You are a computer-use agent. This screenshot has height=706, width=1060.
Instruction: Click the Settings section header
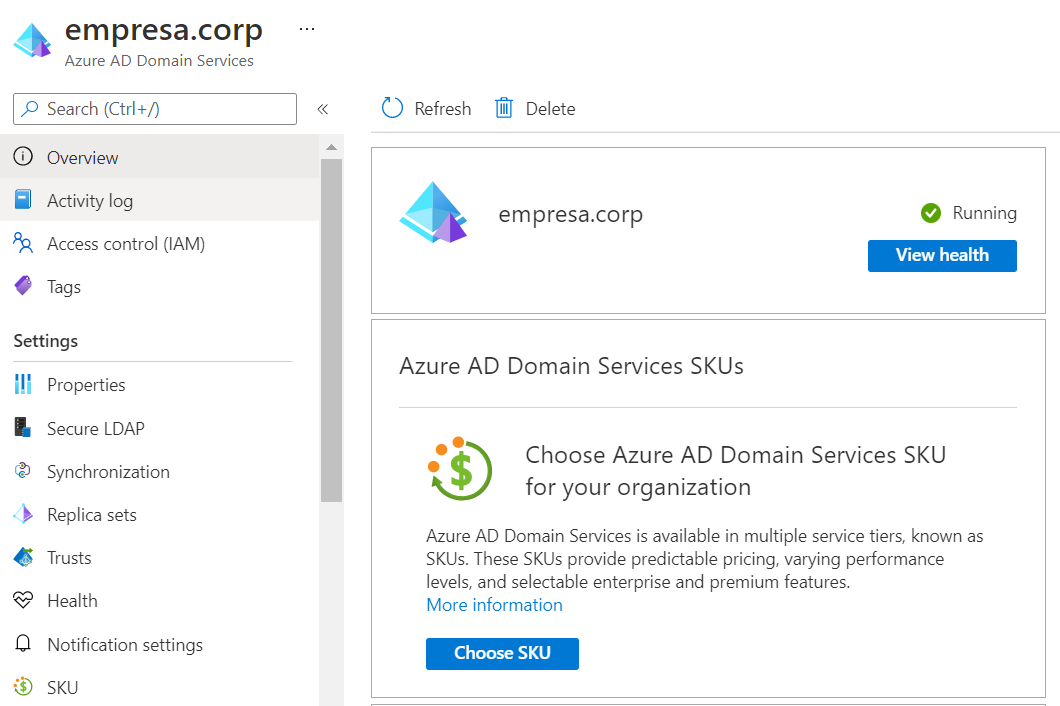click(45, 341)
